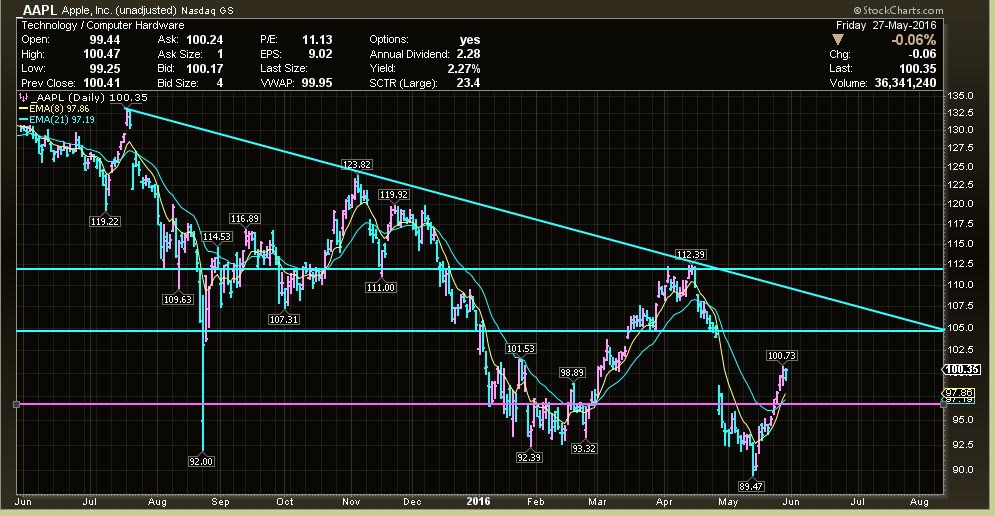Click the Yield value 2.27%
Viewport: 995px width, 516px height.
click(464, 69)
